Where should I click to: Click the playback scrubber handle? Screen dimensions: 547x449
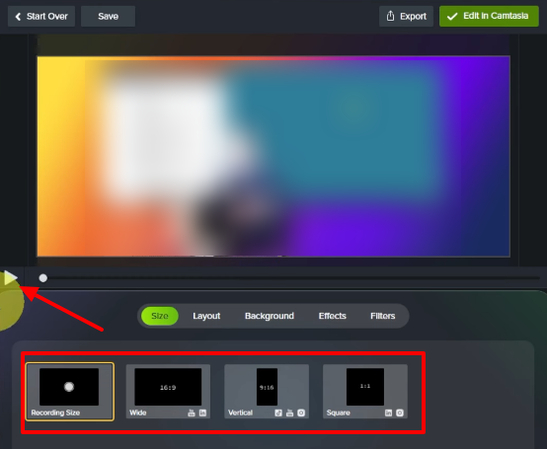(43, 278)
